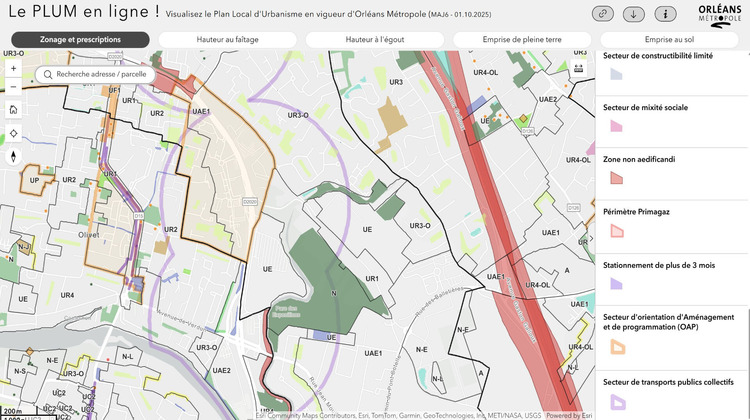The width and height of the screenshot is (750, 420).
Task: Click the Orléans Métropole logo
Action: (x=720, y=14)
